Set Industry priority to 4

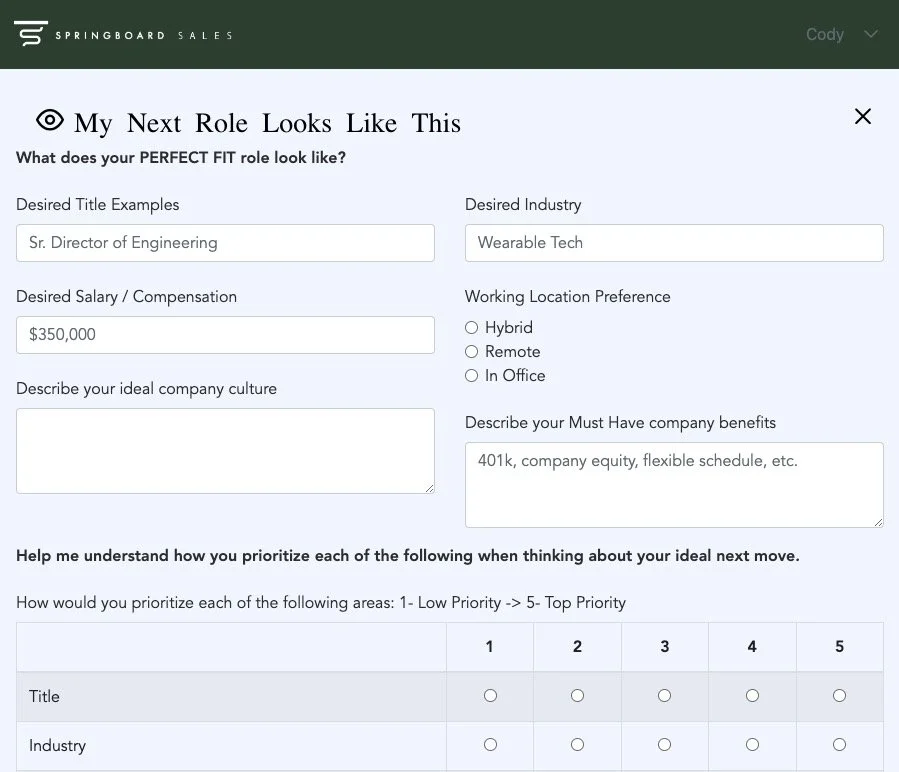(752, 745)
